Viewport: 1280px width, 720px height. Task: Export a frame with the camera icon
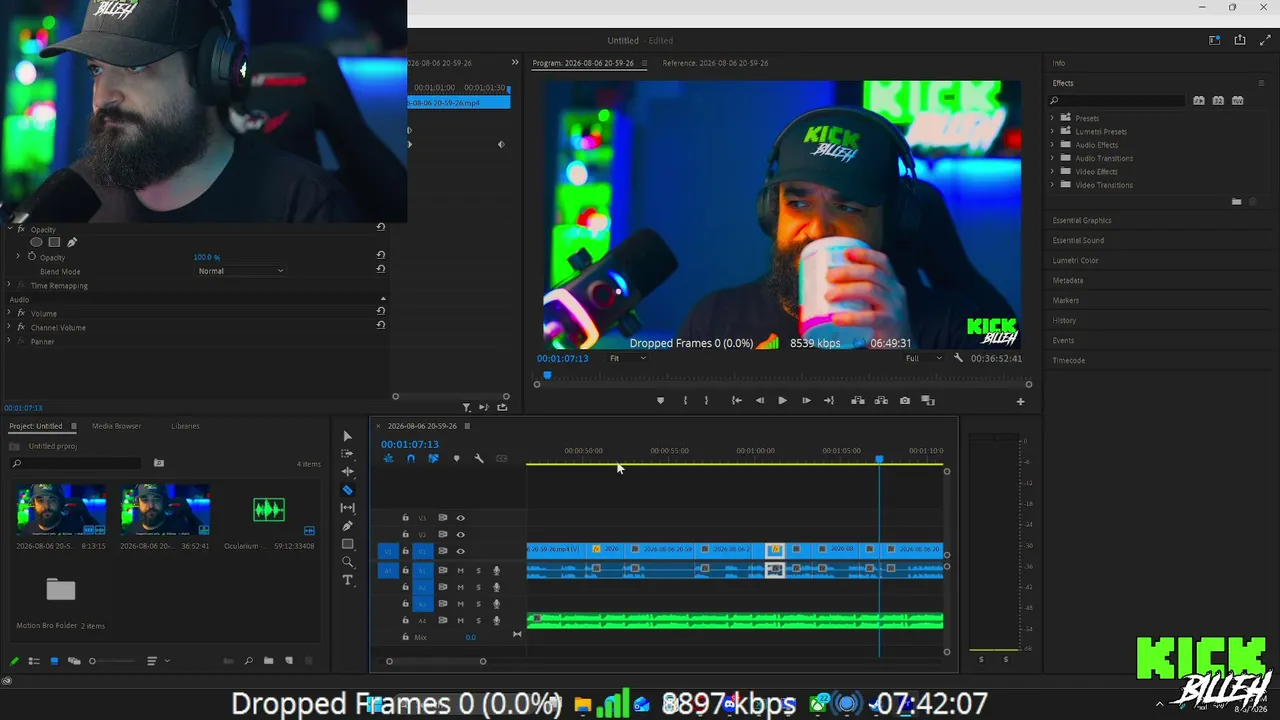coord(905,401)
